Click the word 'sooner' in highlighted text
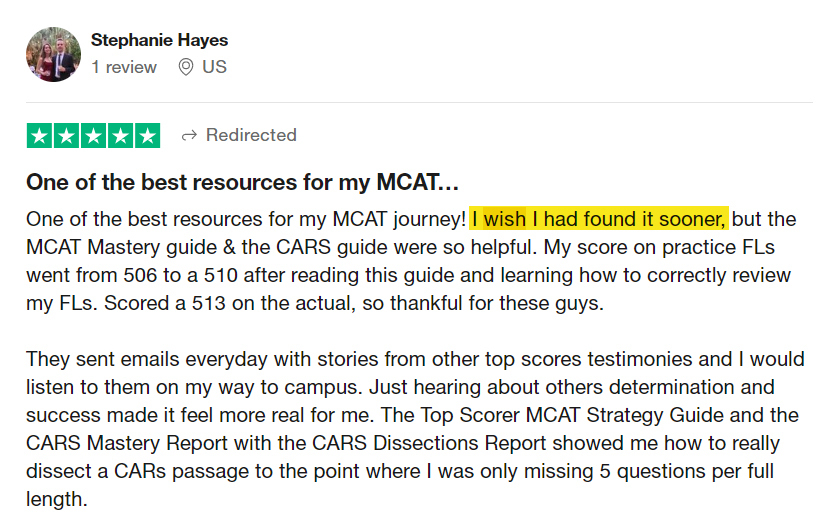 coord(692,219)
